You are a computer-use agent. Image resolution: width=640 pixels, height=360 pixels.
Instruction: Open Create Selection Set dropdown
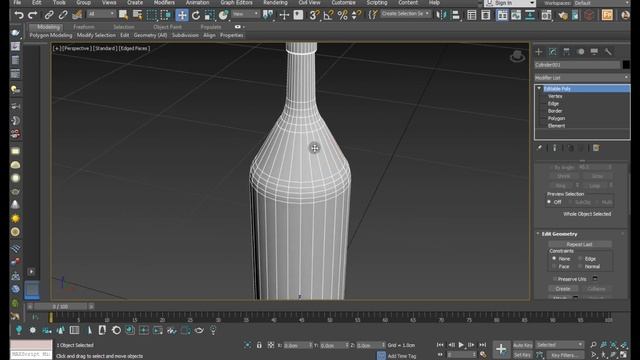click(405, 14)
